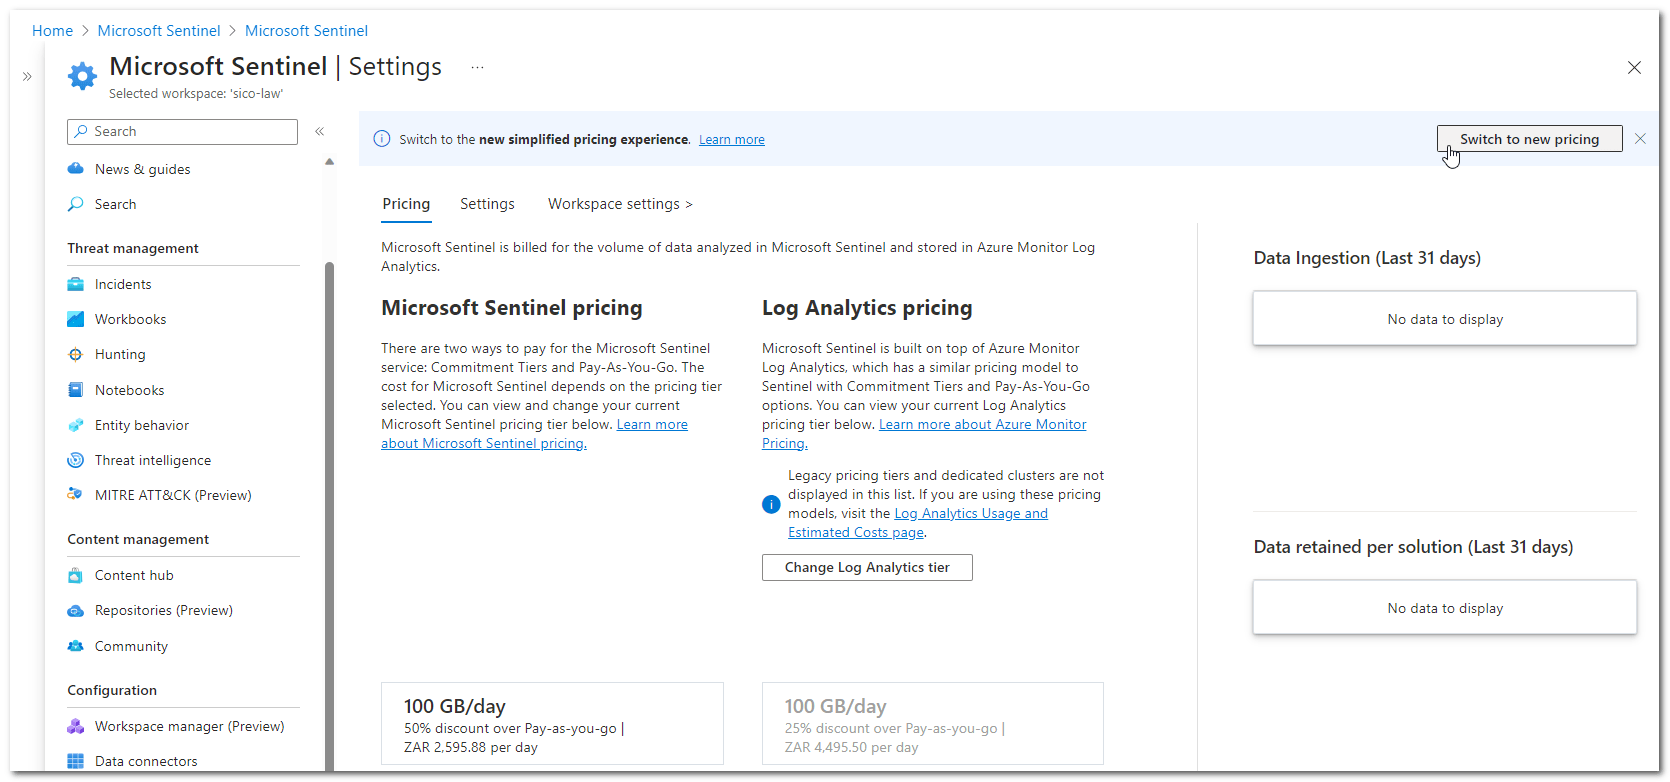Click the Switch to new pricing button
1670x782 pixels.
pos(1529,139)
